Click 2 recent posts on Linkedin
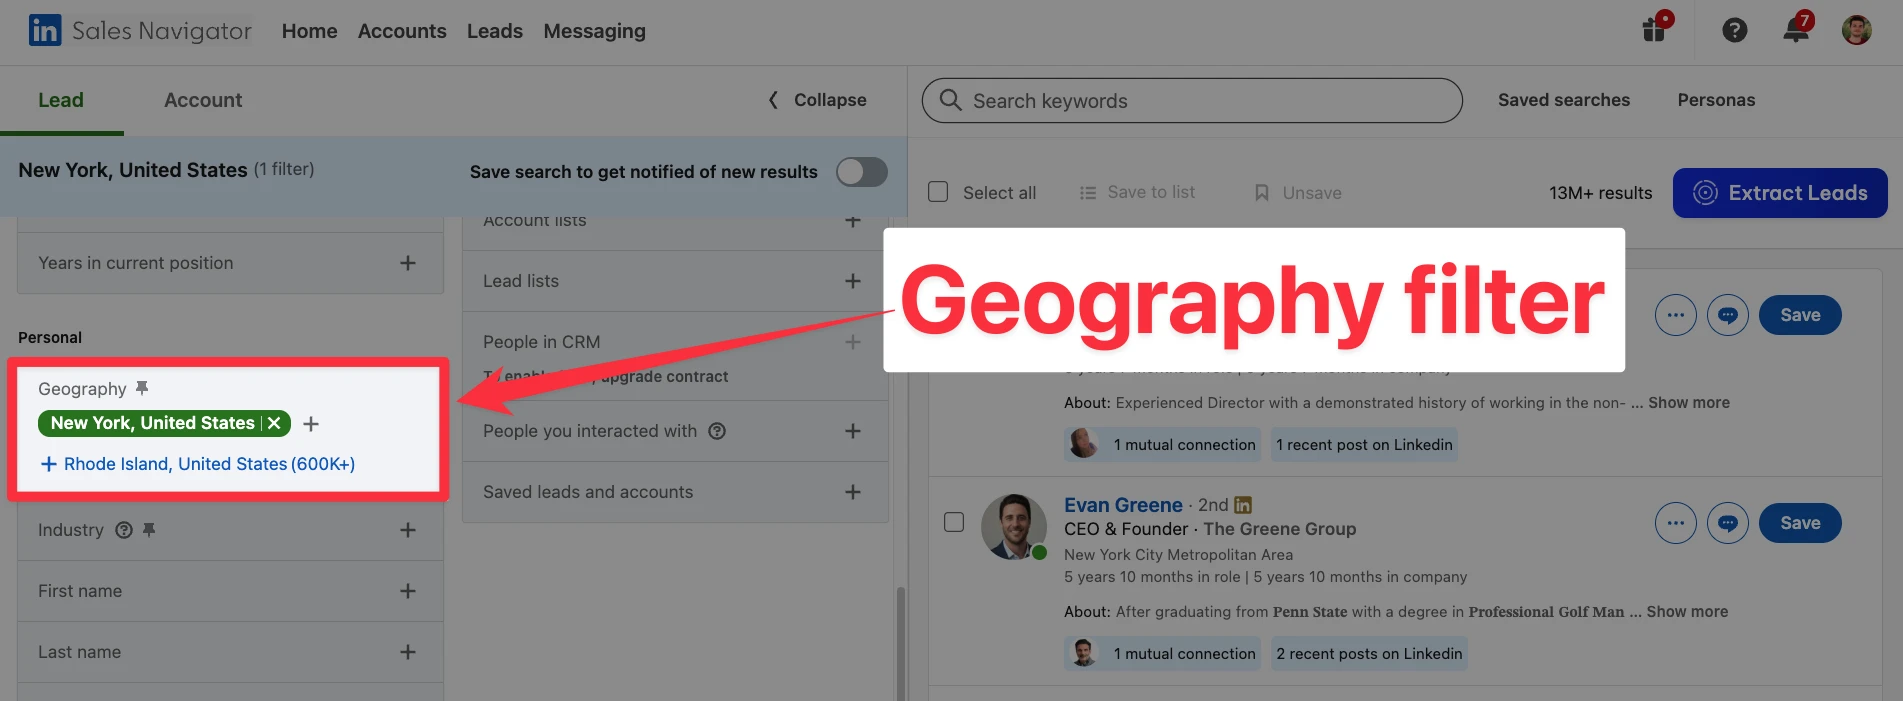Viewport: 1903px width, 701px height. tap(1369, 653)
